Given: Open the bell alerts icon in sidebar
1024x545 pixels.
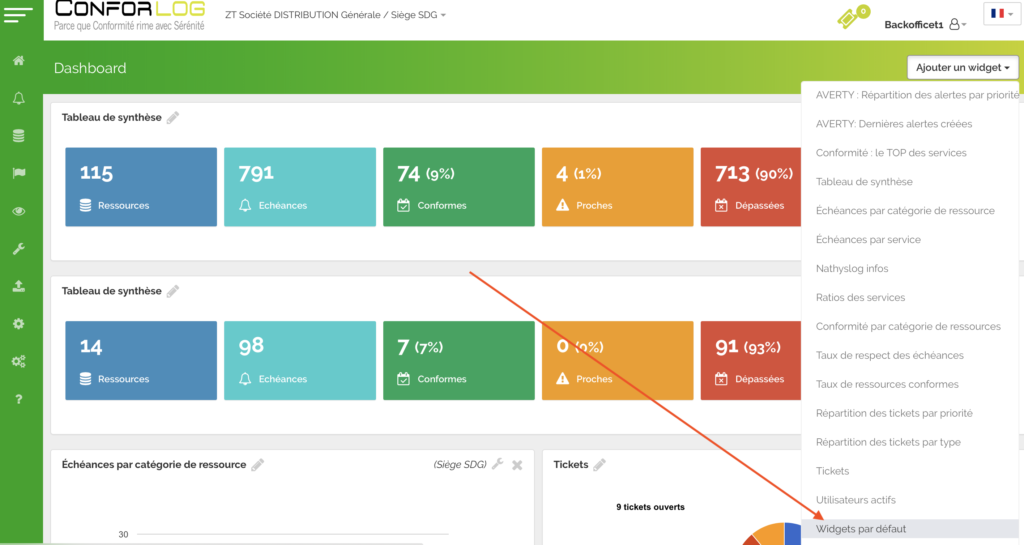Looking at the screenshot, I should 18,98.
